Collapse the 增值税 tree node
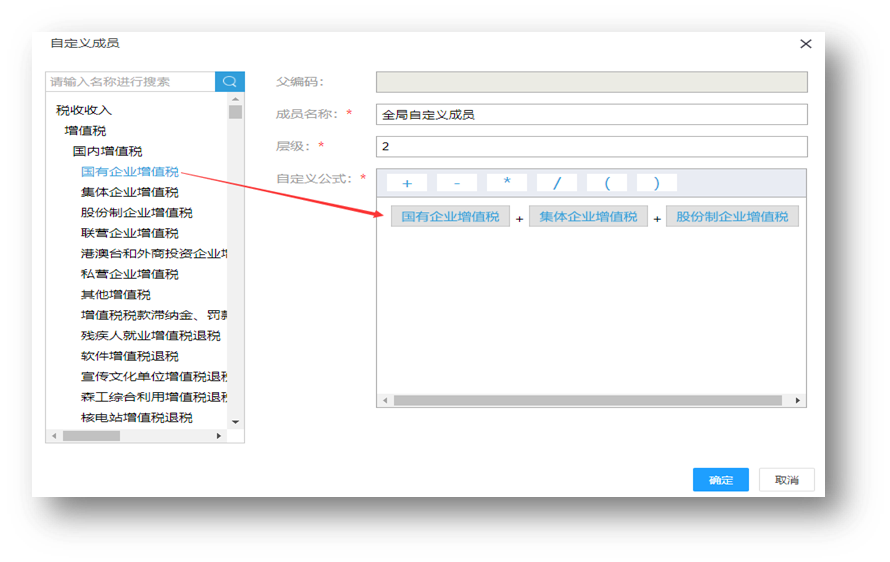 point(85,131)
